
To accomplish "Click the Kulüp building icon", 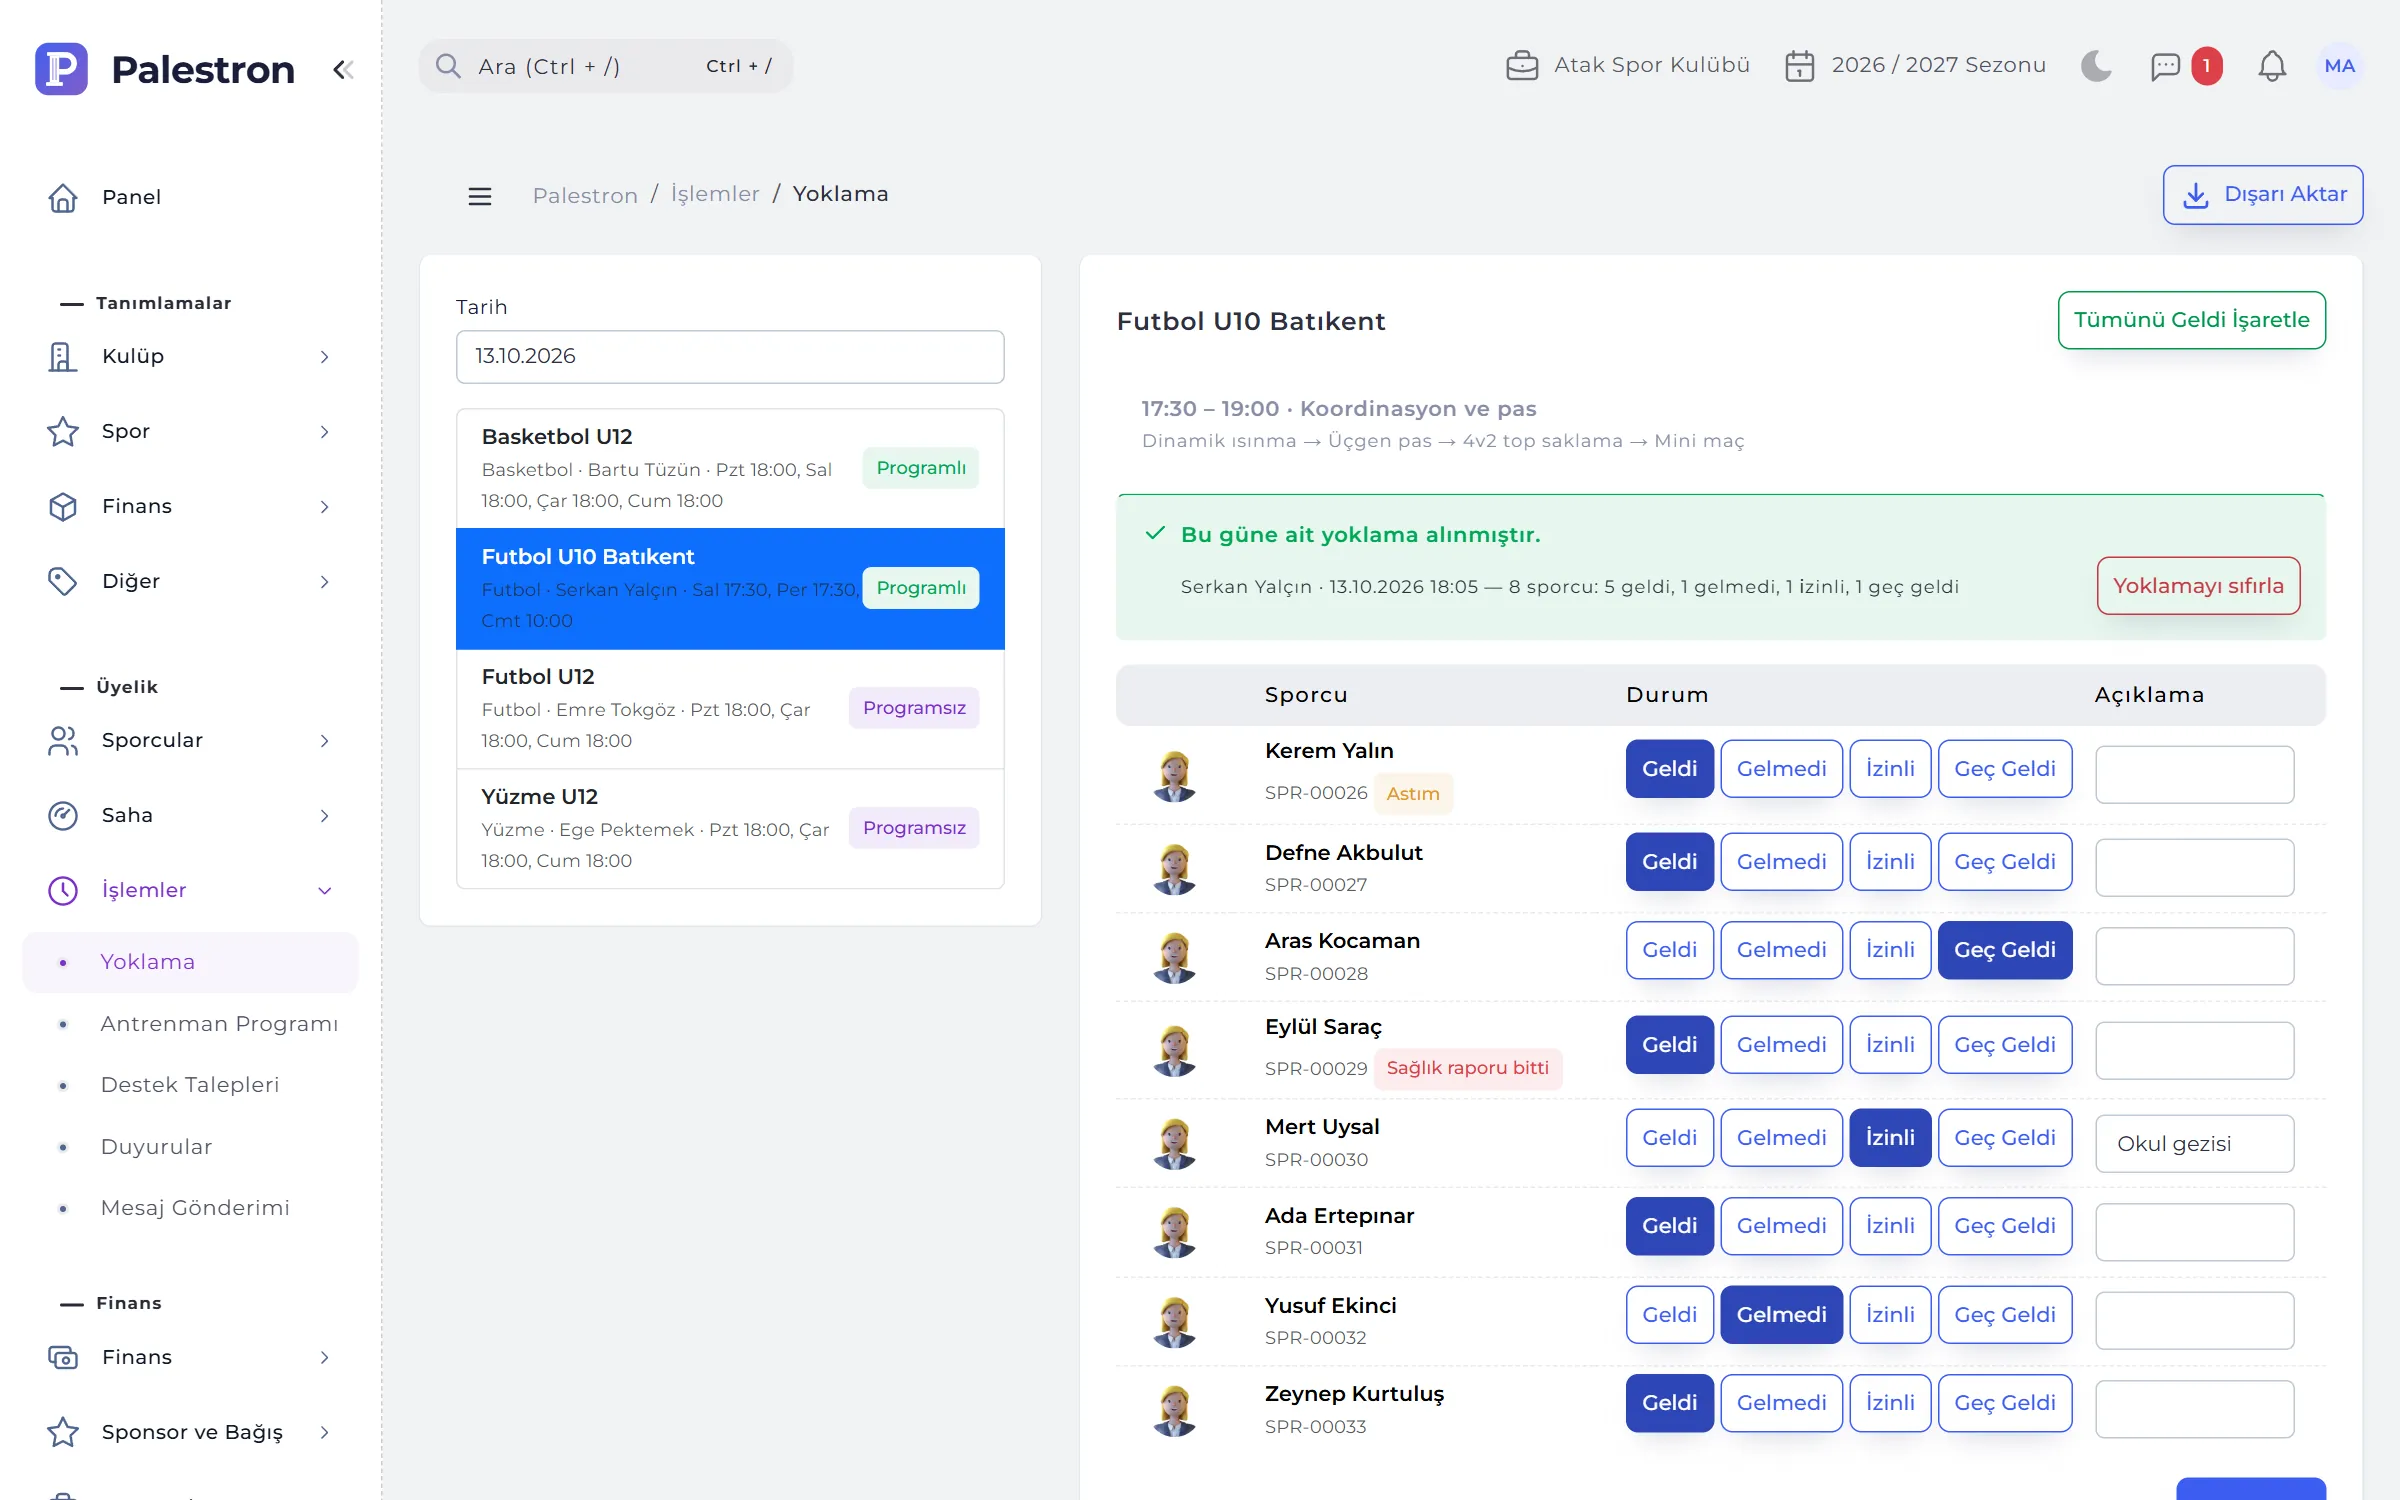I will tap(63, 357).
